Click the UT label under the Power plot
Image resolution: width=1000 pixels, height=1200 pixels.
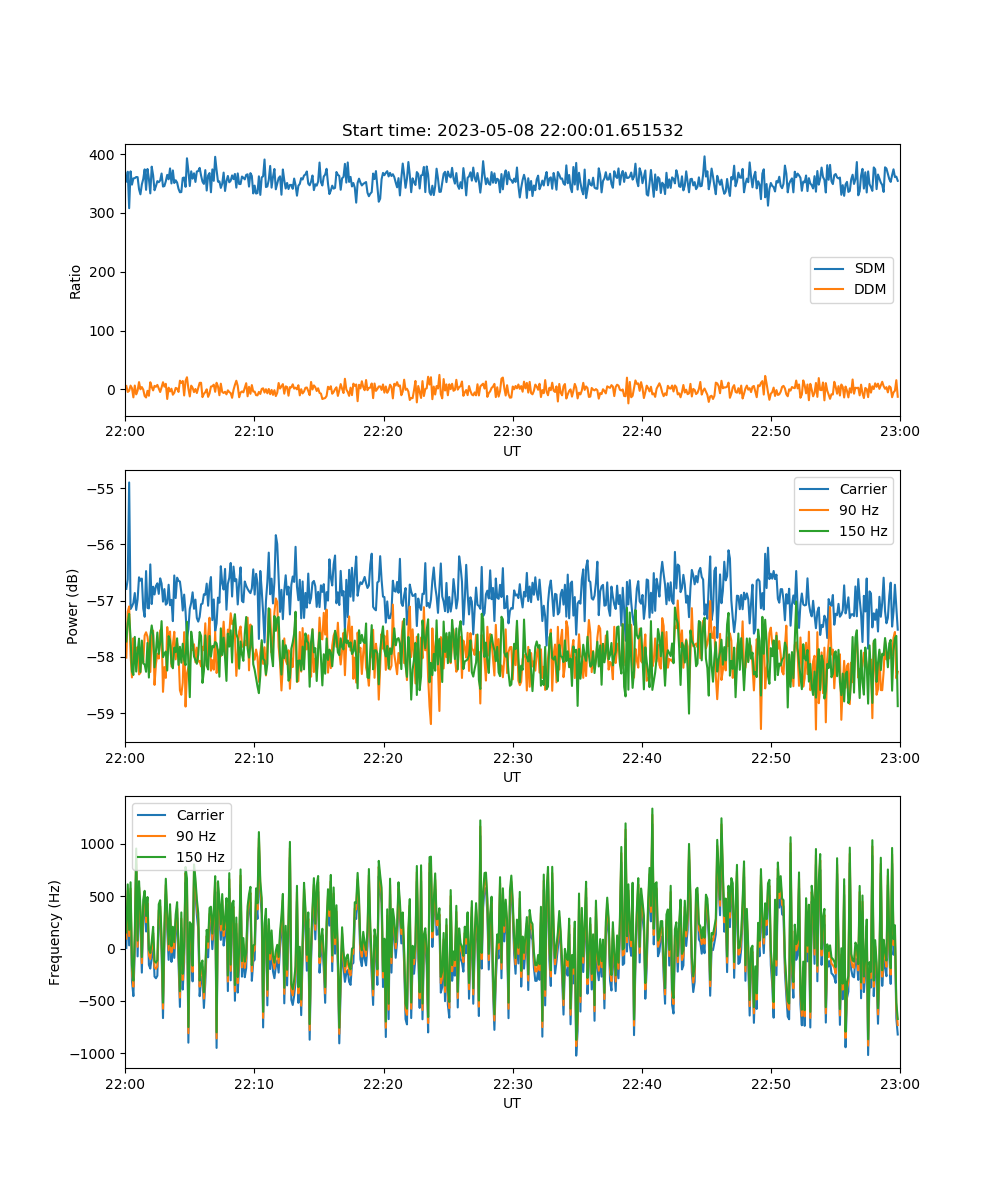(x=512, y=777)
